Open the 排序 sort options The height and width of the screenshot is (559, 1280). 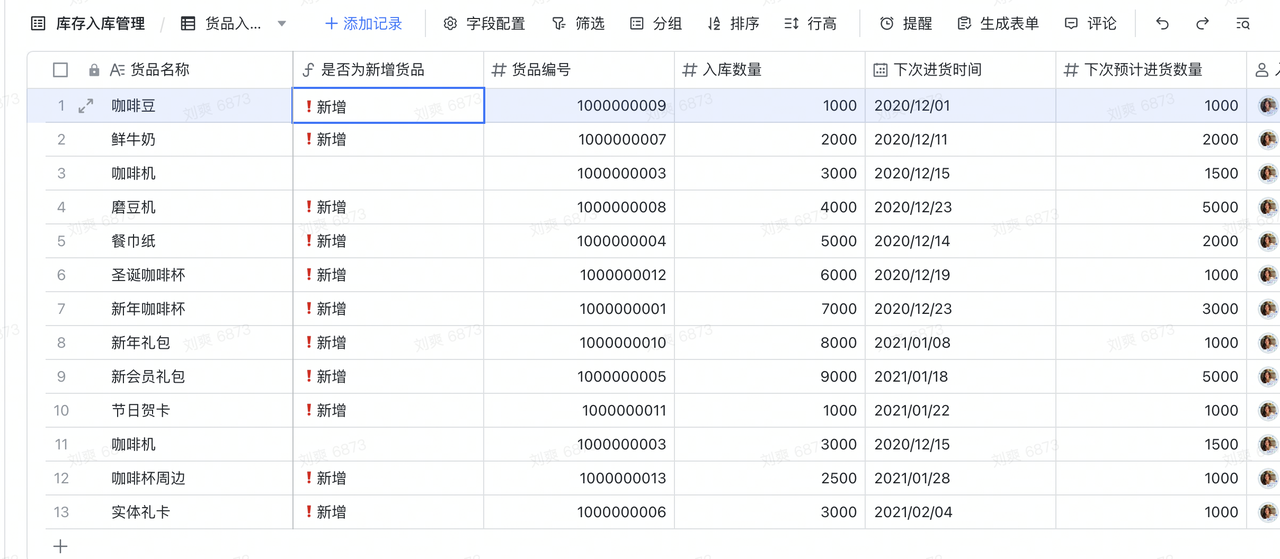733,23
